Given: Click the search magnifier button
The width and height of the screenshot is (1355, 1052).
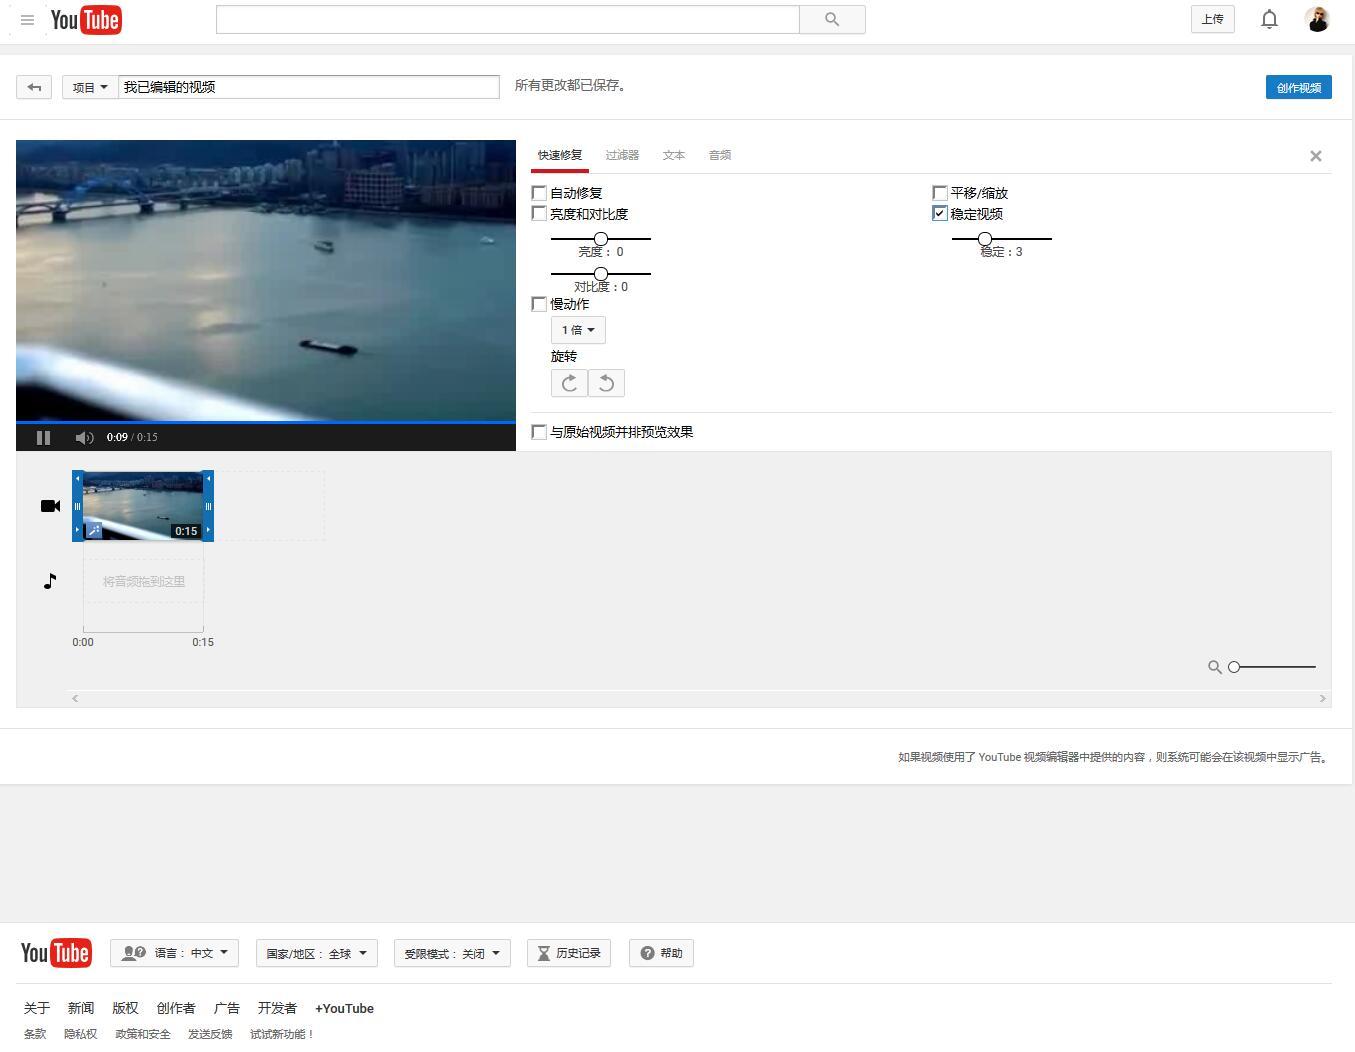Looking at the screenshot, I should (832, 19).
